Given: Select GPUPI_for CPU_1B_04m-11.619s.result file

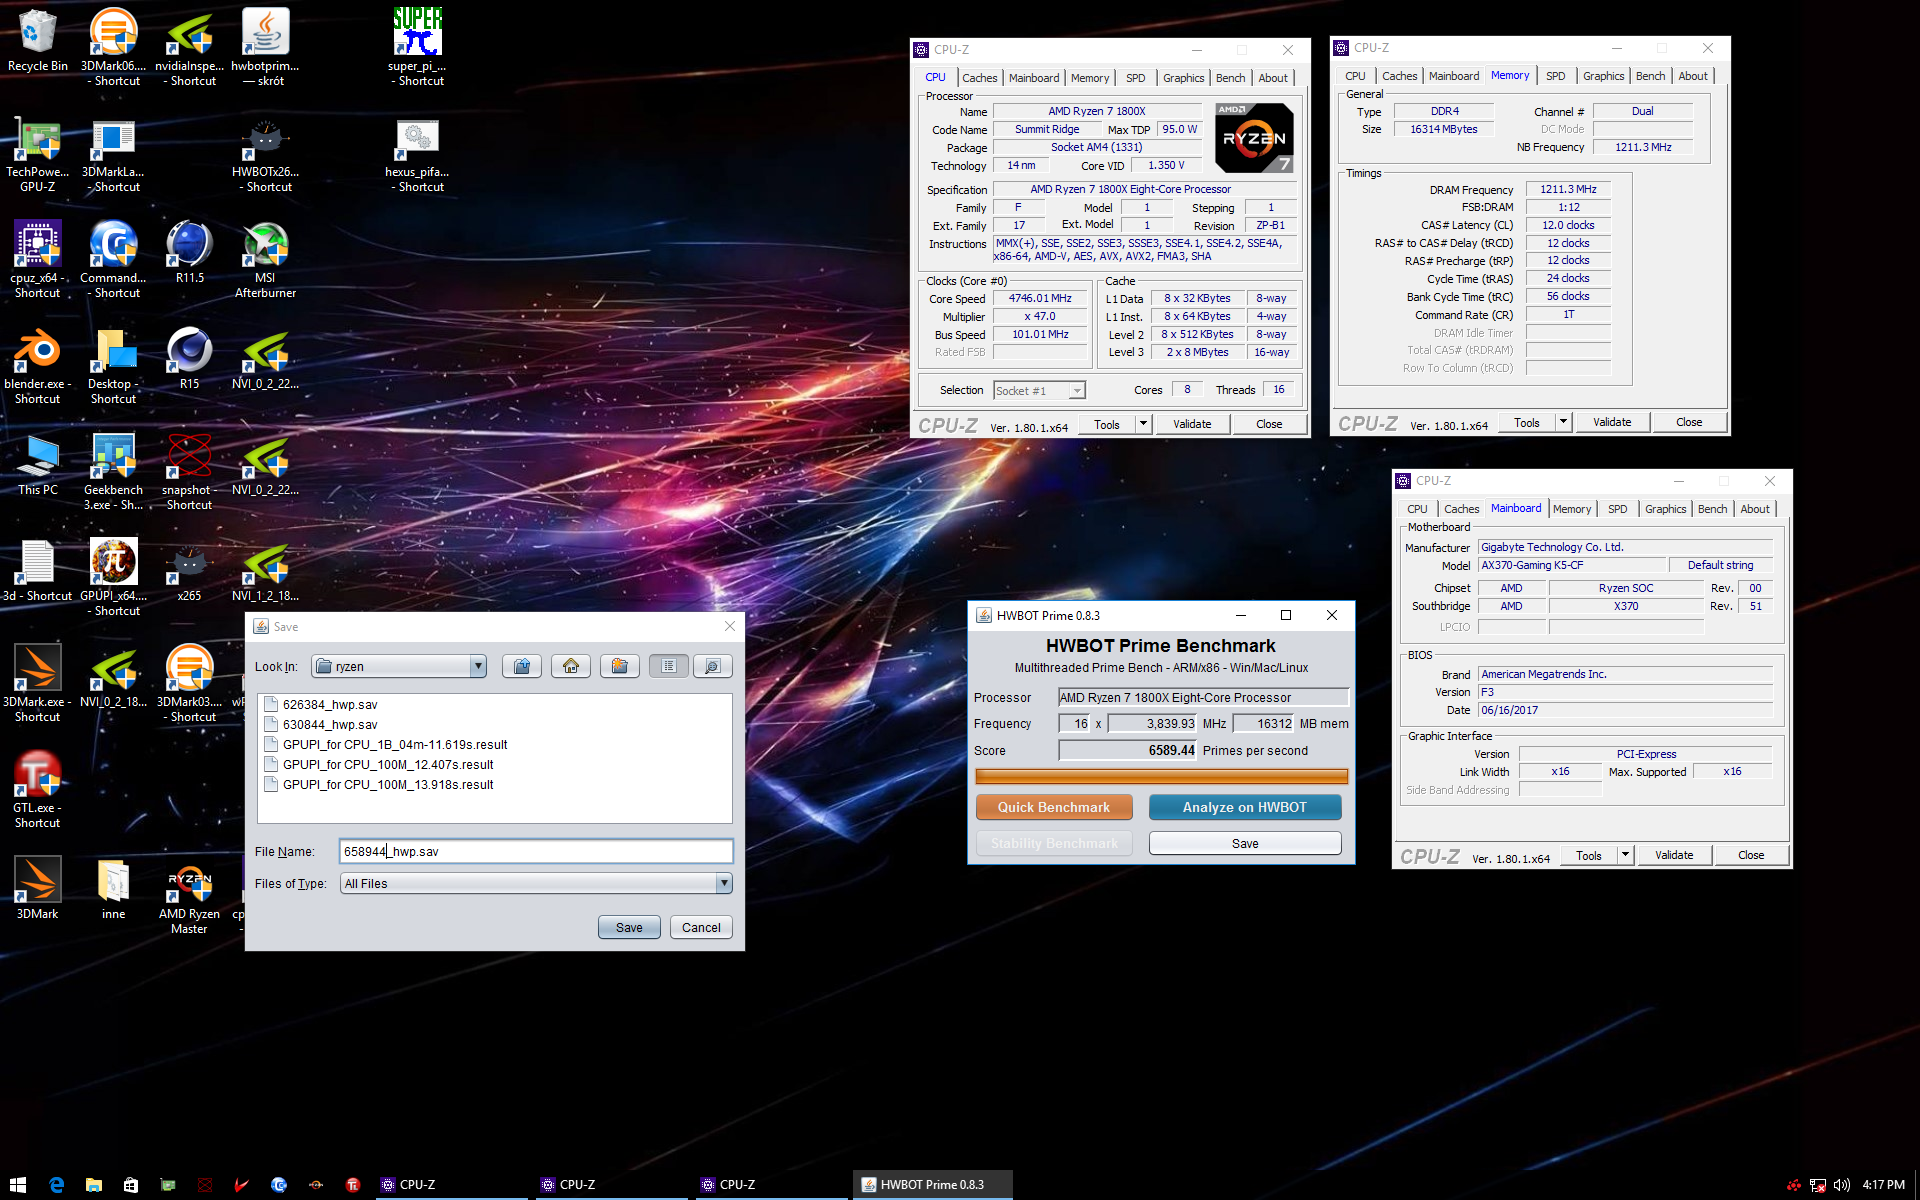Looking at the screenshot, I should [x=386, y=744].
